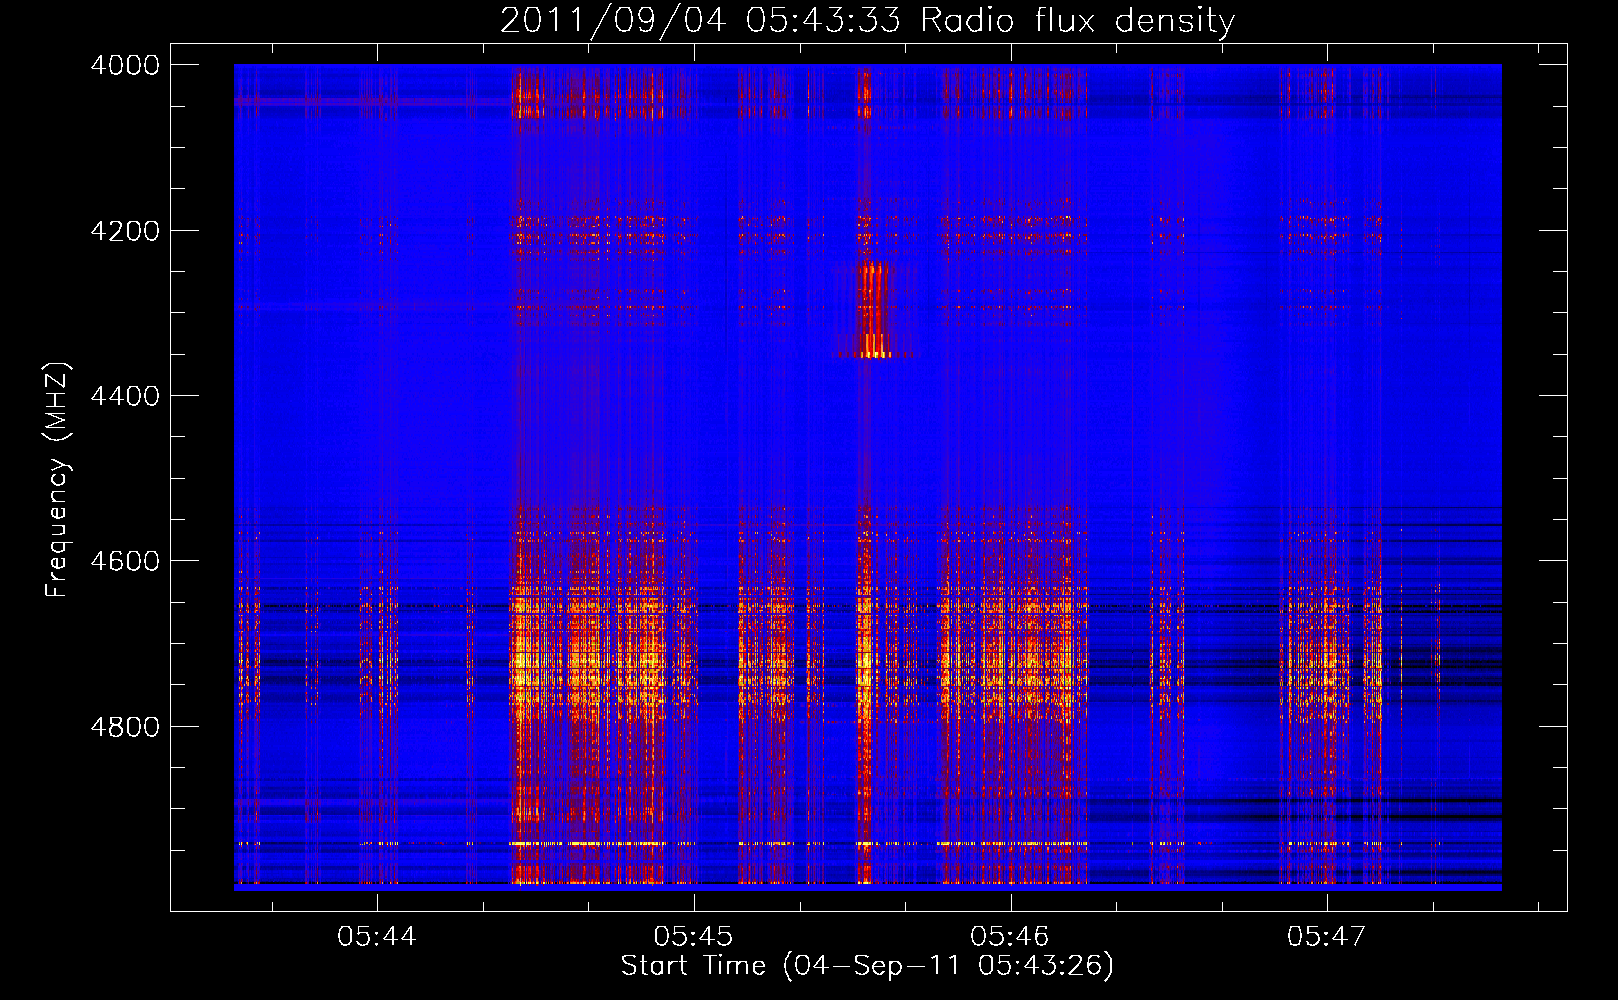
Task: Click the 4400 frequency tick label
Action: 125,396
